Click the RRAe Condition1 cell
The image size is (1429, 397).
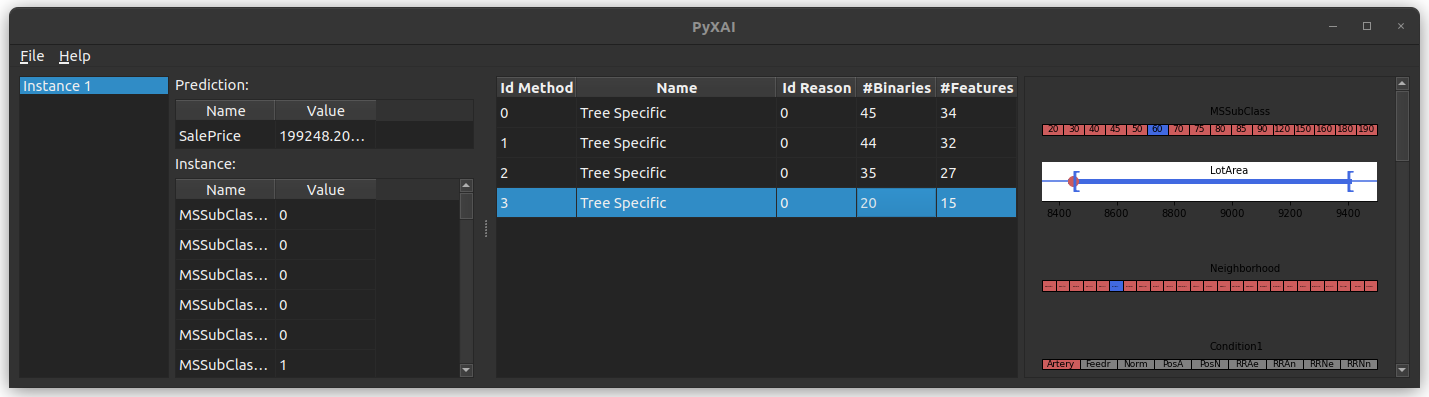tap(1247, 364)
